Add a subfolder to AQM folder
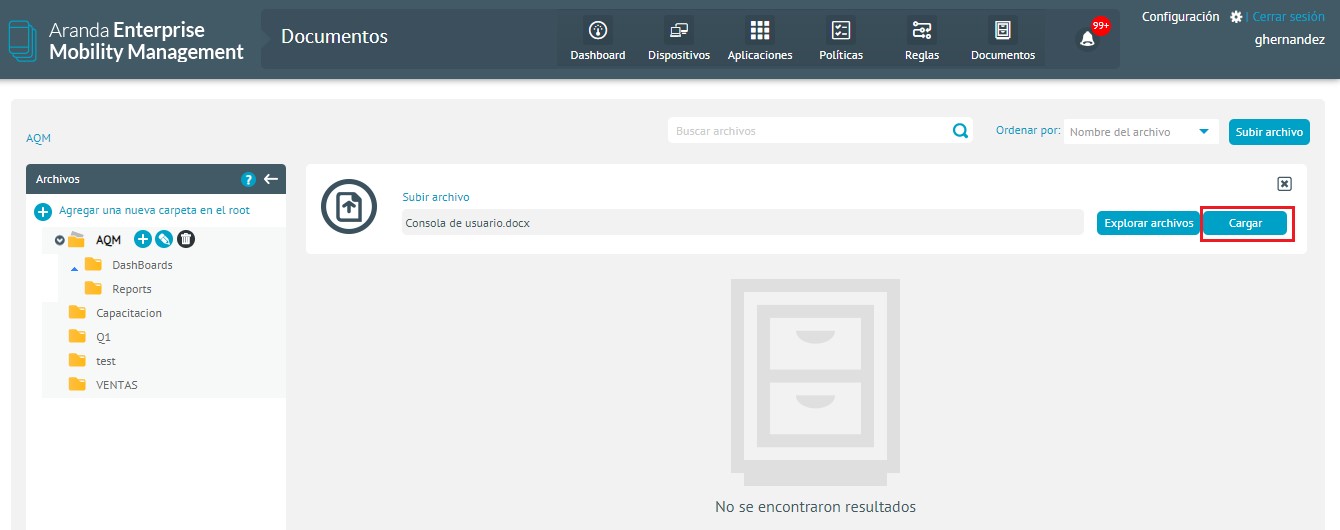The height and width of the screenshot is (530, 1340). pos(142,239)
